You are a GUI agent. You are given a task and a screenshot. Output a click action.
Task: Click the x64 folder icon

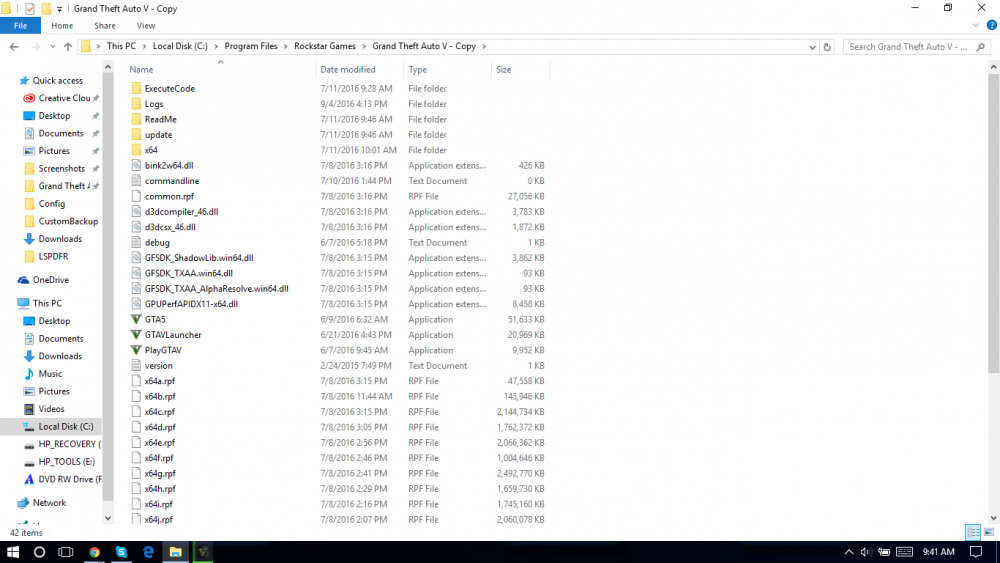click(x=136, y=150)
